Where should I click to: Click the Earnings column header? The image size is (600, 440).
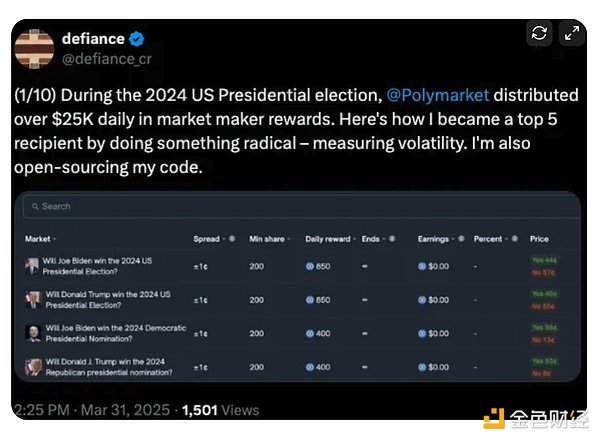pos(436,239)
